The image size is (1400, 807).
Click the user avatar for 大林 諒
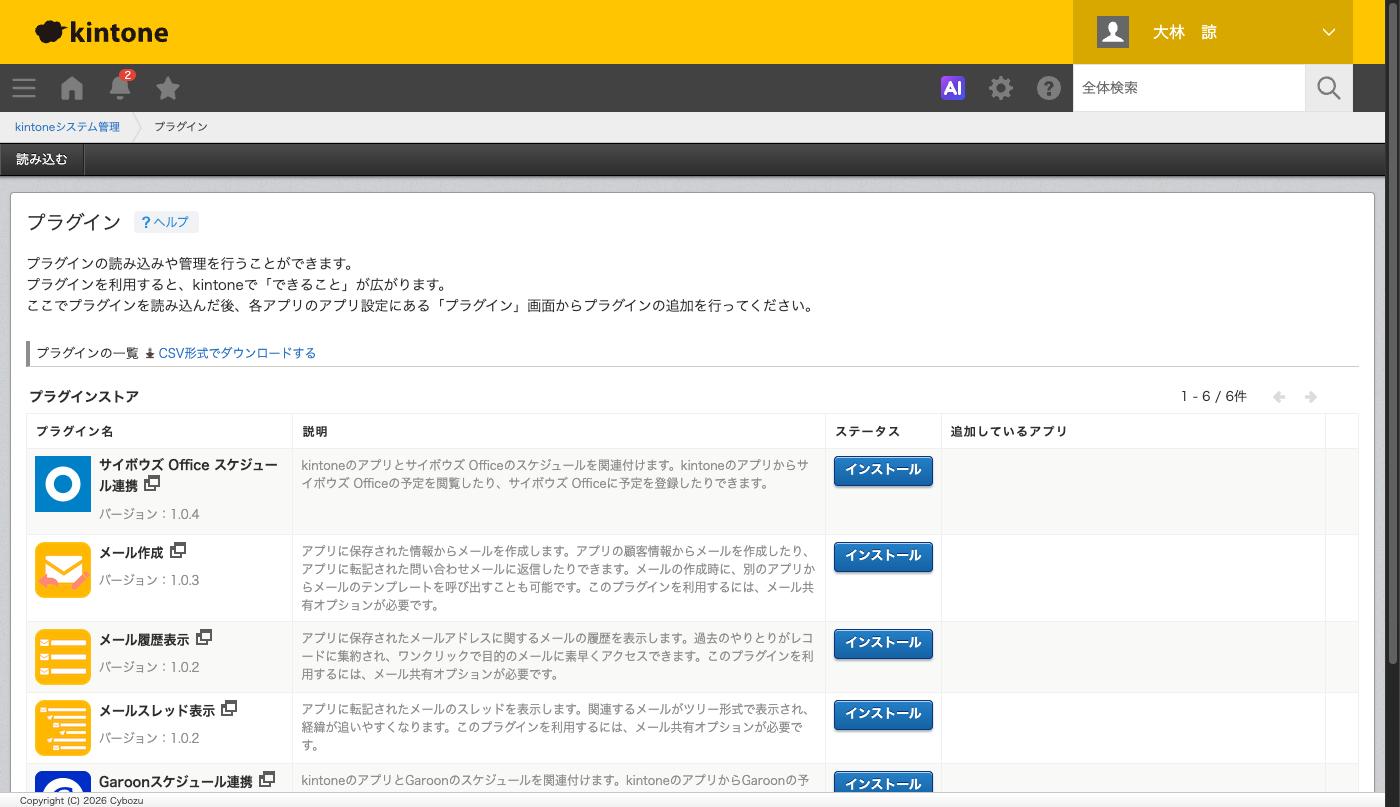click(1113, 32)
